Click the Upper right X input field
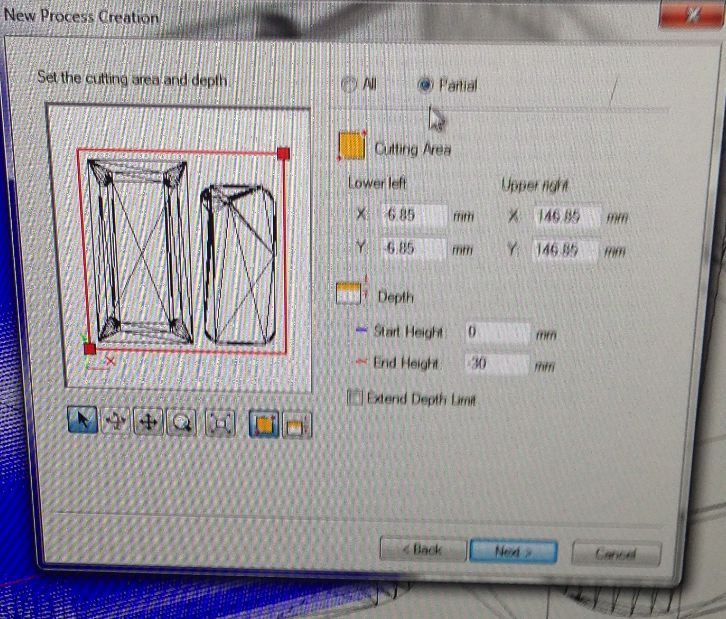This screenshot has width=726, height=619. coord(567,216)
